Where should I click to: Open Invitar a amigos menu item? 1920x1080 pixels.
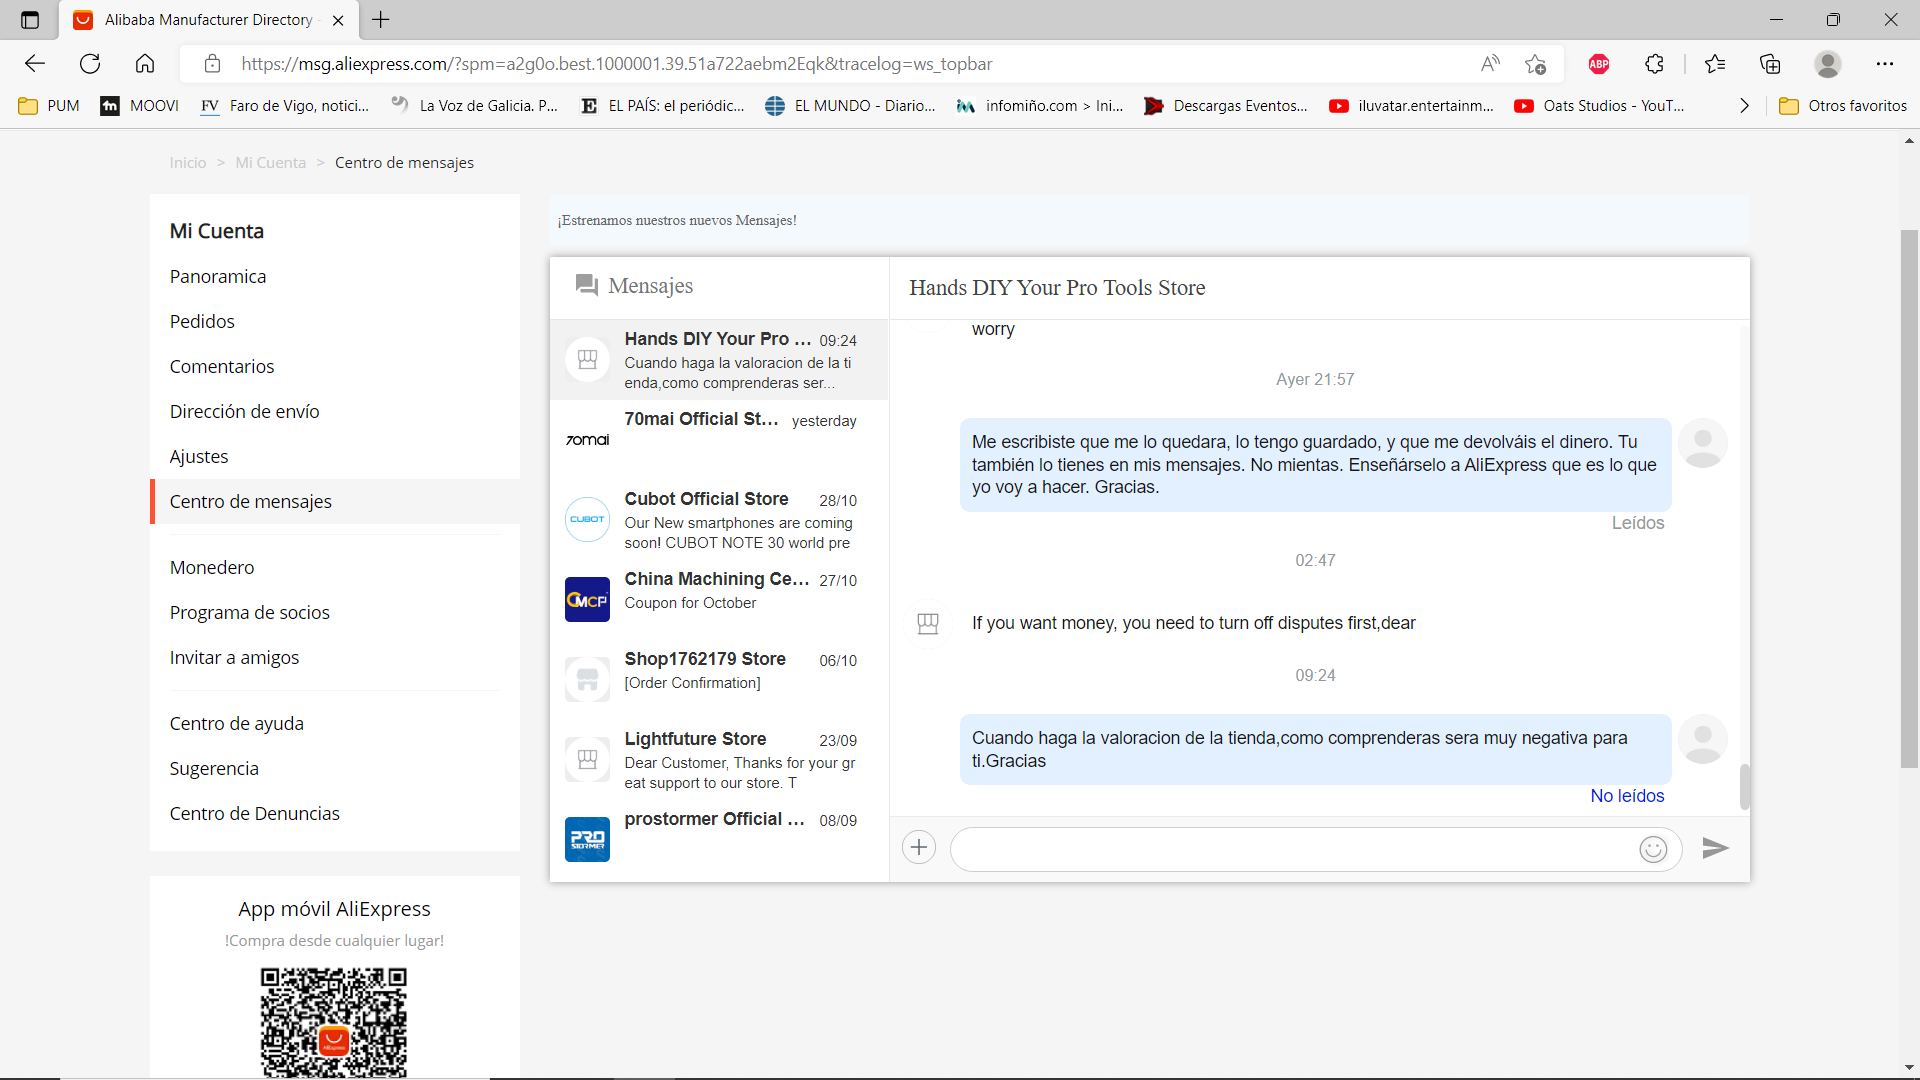(235, 658)
